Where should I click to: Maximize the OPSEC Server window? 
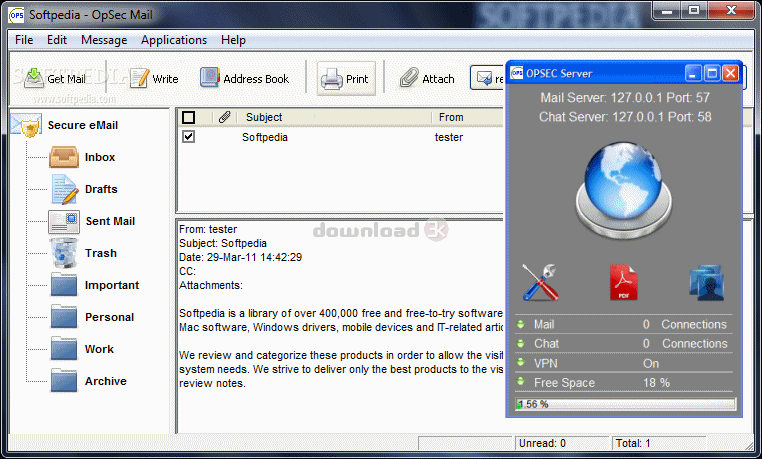click(x=712, y=73)
